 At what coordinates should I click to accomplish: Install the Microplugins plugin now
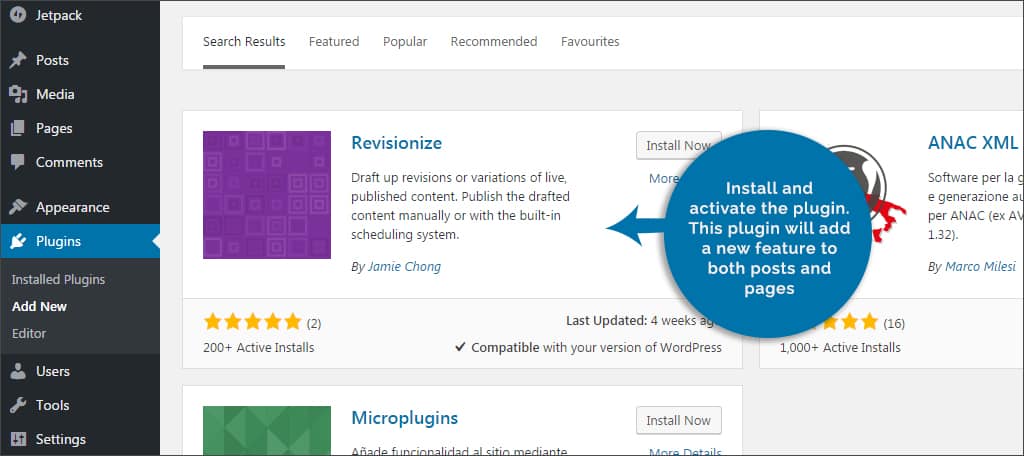pos(679,421)
